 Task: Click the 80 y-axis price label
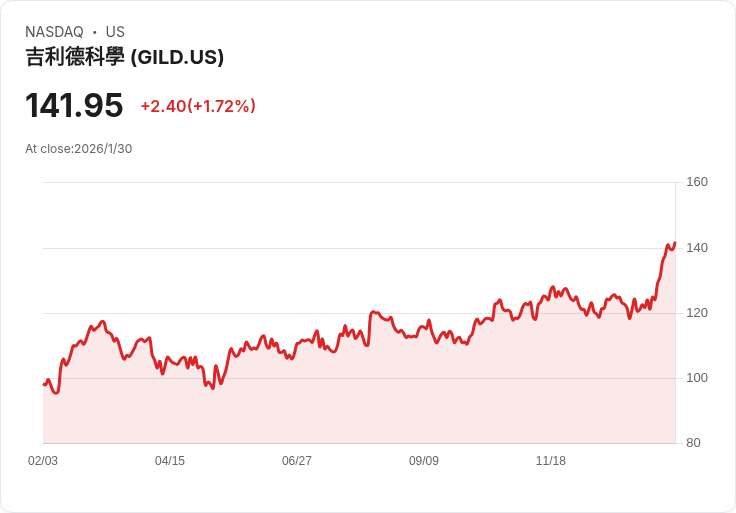click(693, 443)
